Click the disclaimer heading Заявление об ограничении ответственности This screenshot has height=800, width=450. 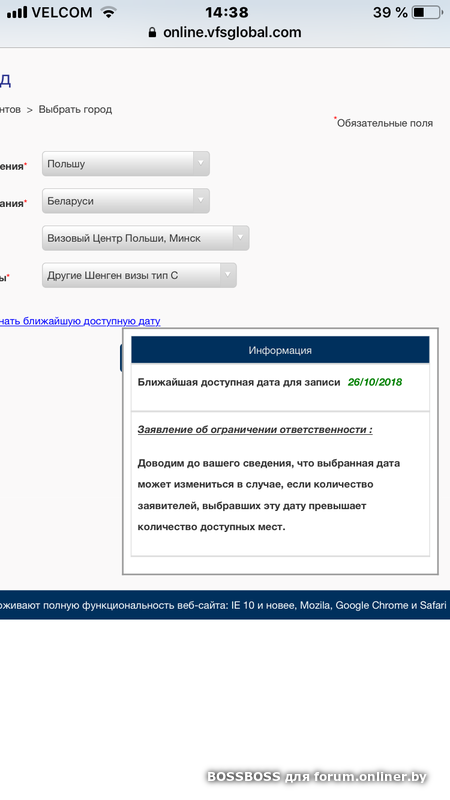click(x=255, y=430)
